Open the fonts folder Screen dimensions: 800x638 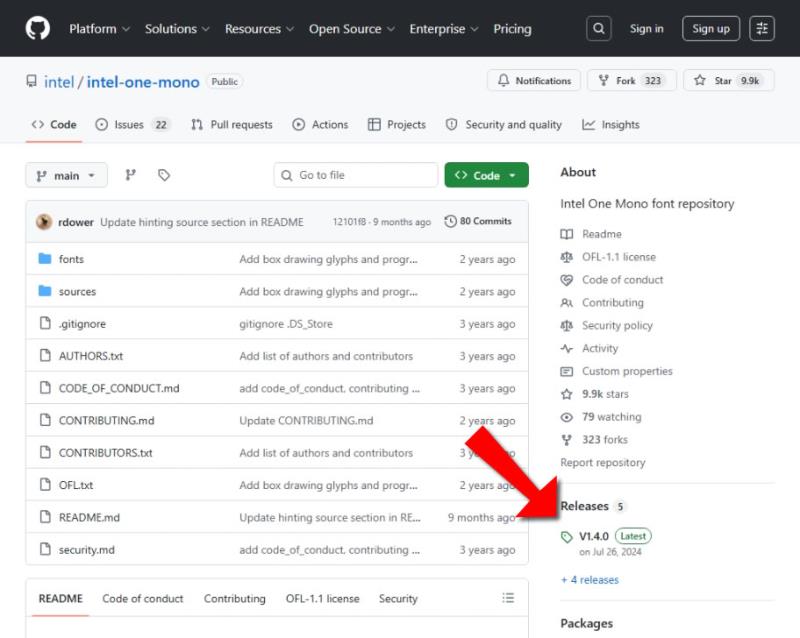[71, 259]
